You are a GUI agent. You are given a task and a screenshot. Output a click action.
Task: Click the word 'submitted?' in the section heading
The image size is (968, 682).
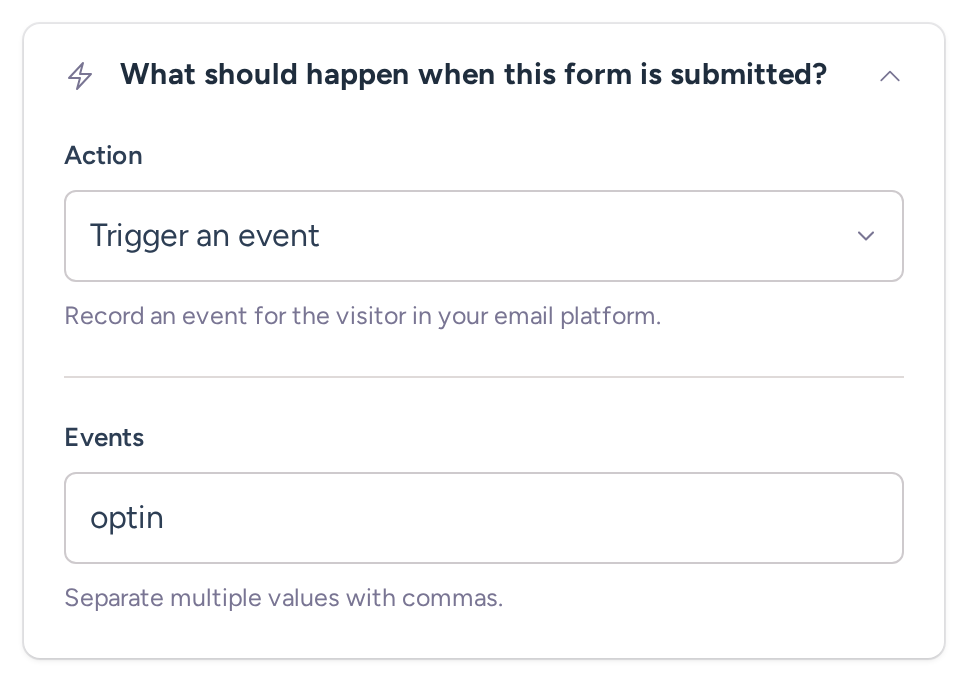(x=749, y=75)
